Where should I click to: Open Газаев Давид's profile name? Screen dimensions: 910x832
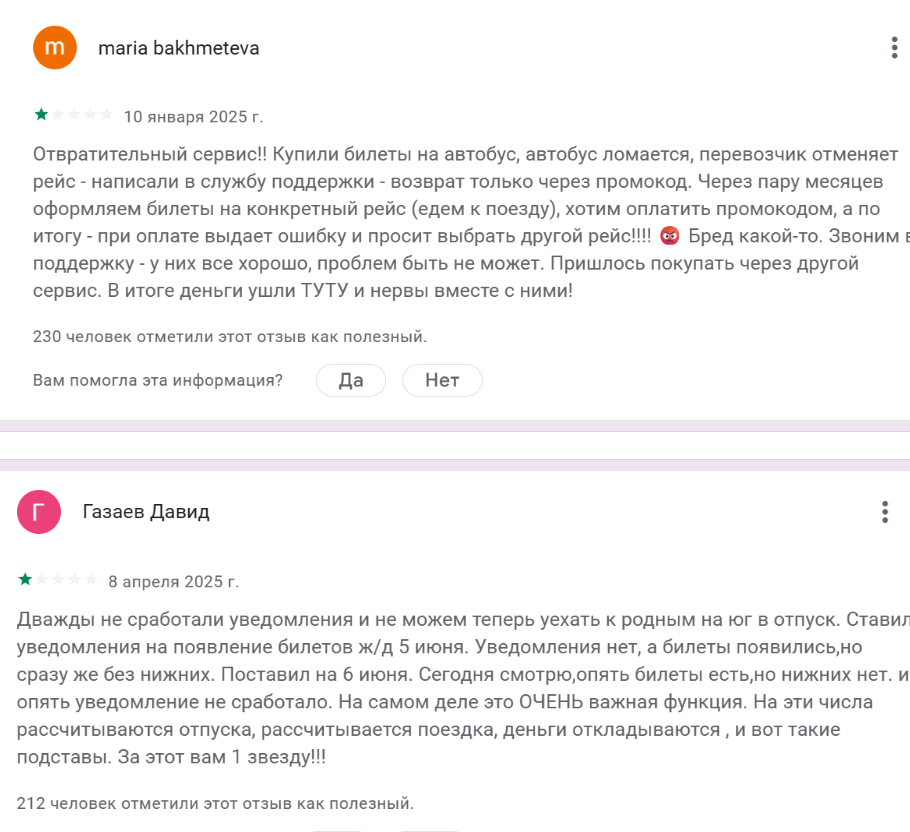(x=146, y=512)
